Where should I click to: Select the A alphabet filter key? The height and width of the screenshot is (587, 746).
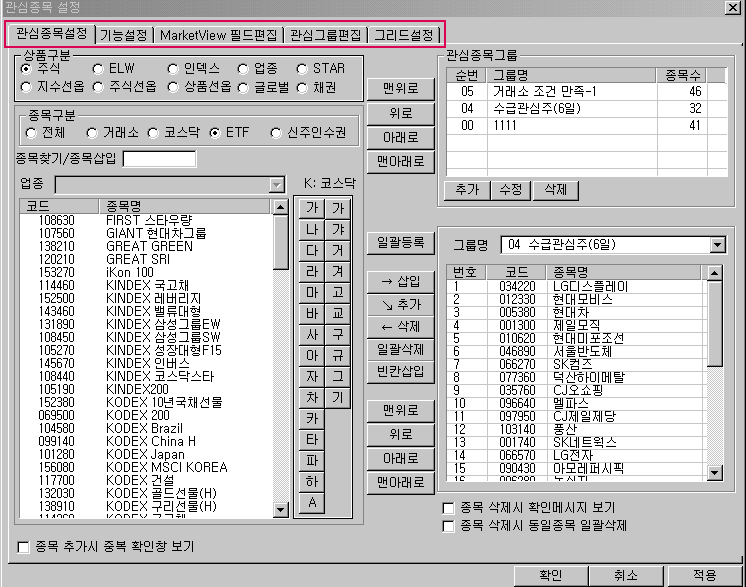(312, 502)
